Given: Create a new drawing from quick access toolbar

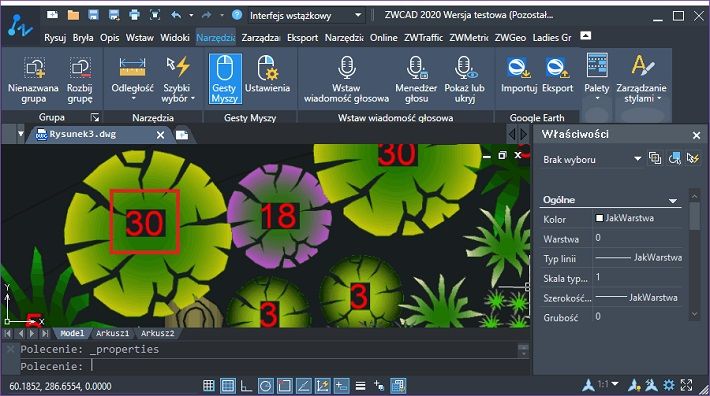Looking at the screenshot, I should click(53, 15).
